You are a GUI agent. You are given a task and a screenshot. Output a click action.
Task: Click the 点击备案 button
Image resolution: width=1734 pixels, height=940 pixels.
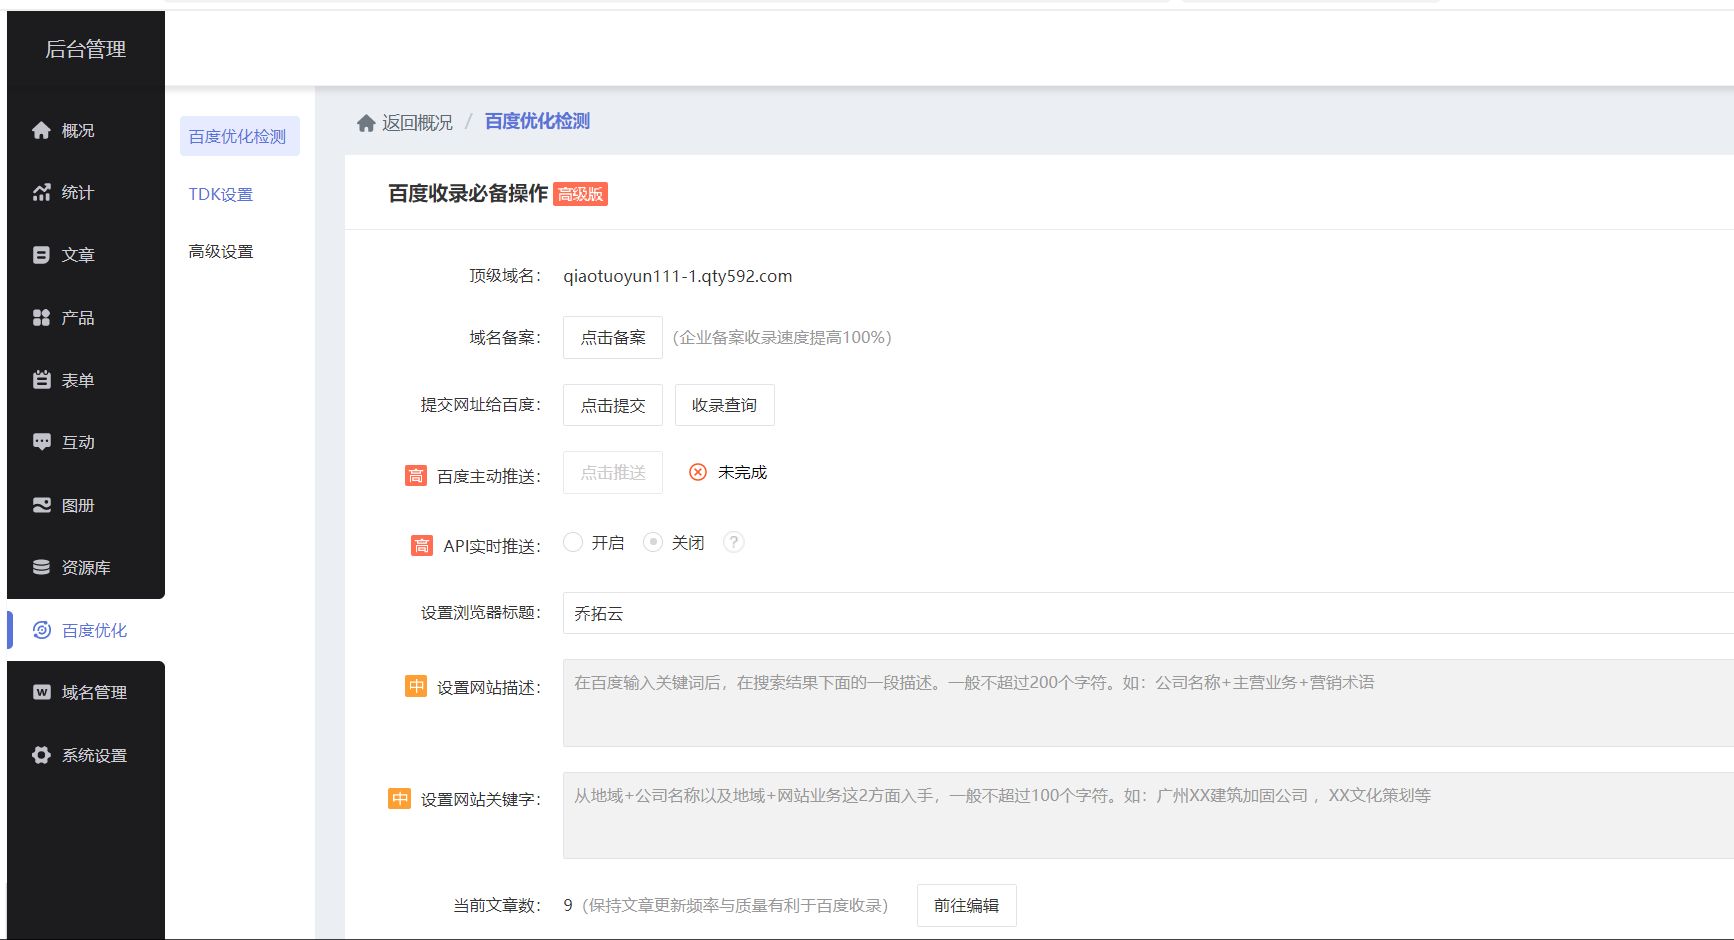613,338
